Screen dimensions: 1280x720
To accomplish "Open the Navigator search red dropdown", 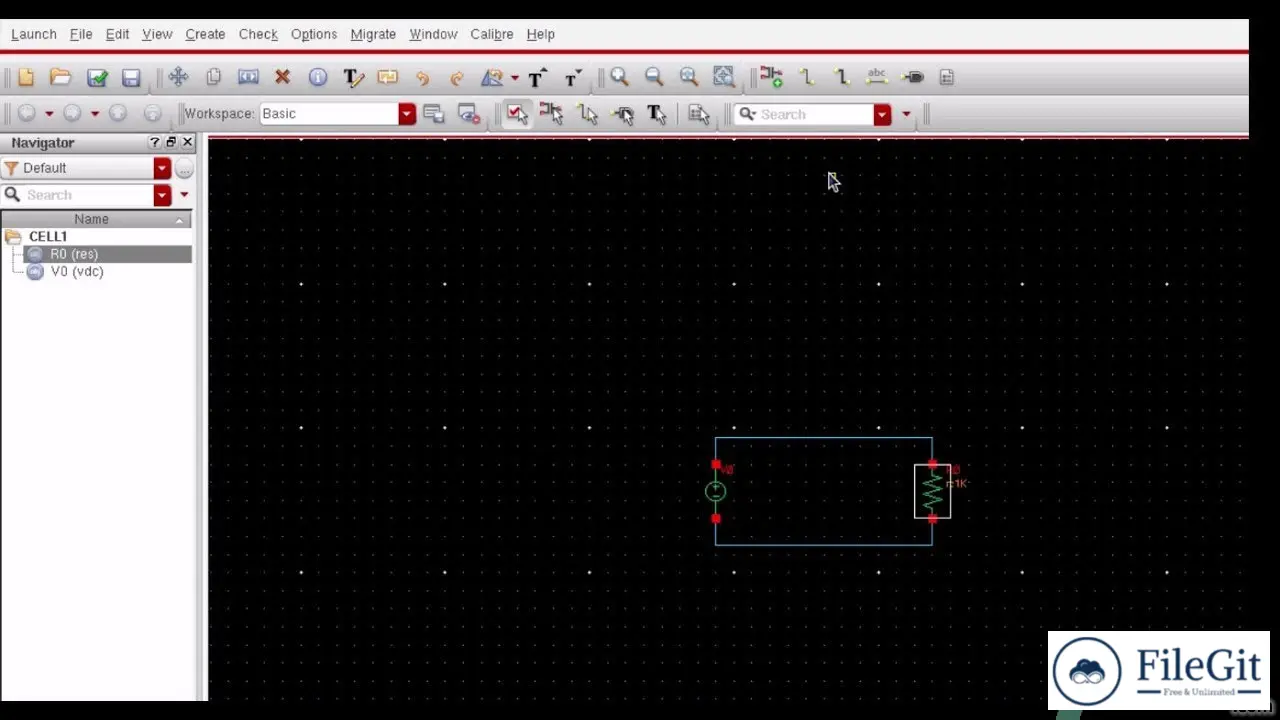I will 162,195.
